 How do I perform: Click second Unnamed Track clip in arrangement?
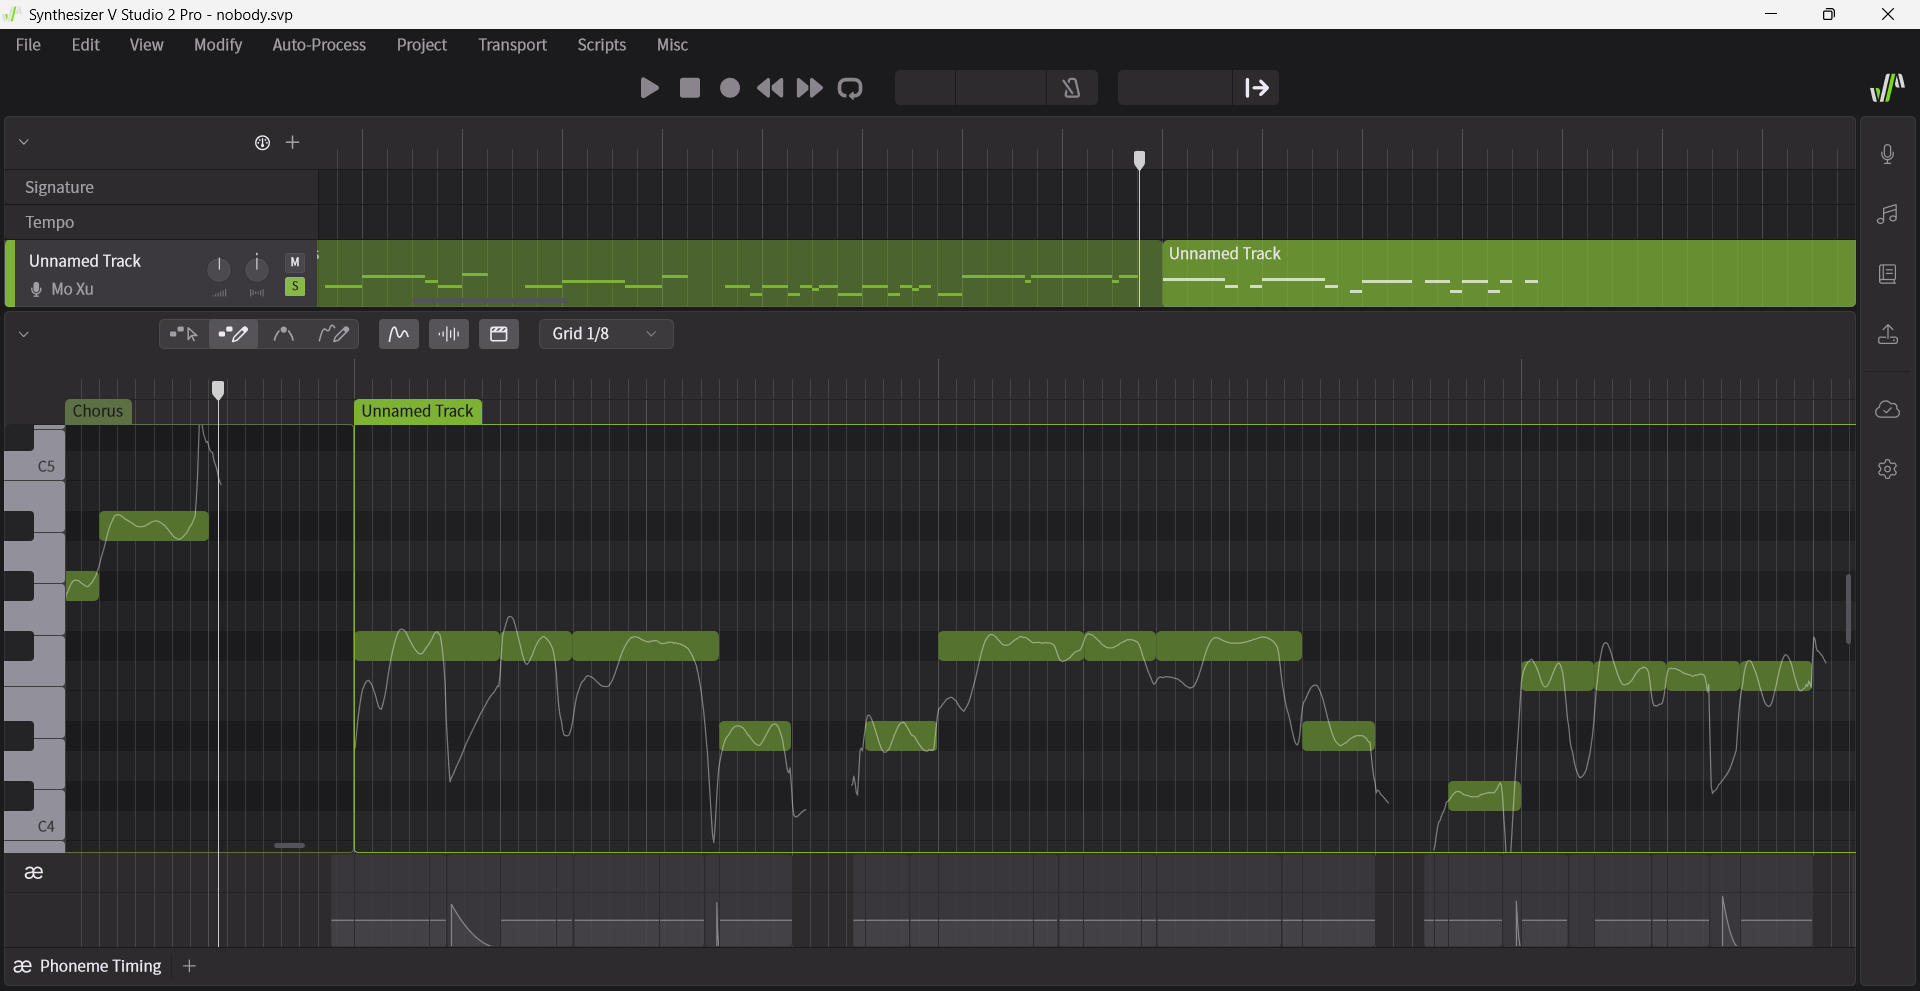pos(1508,273)
